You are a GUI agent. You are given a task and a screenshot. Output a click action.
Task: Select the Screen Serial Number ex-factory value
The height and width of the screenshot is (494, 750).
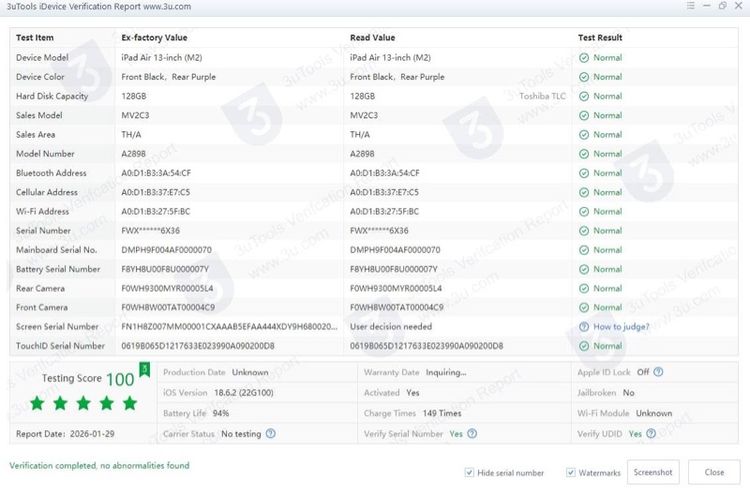click(x=229, y=327)
